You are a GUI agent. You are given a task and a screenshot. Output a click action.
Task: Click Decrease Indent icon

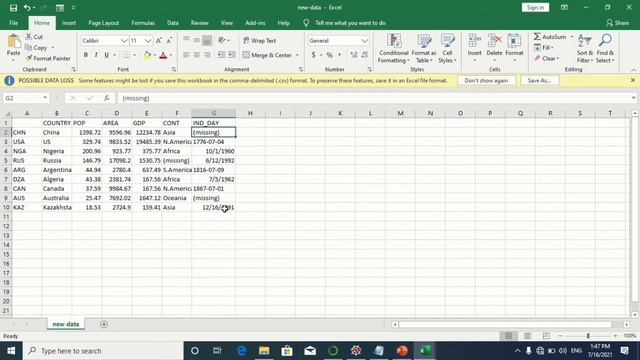click(x=221, y=55)
